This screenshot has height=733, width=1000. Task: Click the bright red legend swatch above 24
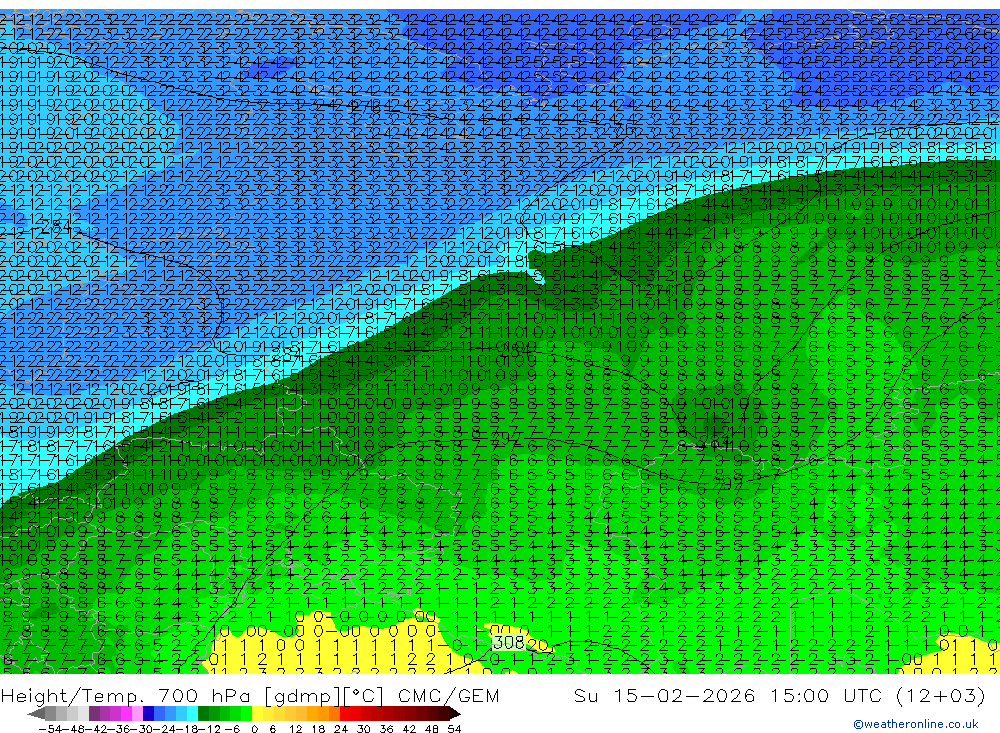[x=345, y=714]
